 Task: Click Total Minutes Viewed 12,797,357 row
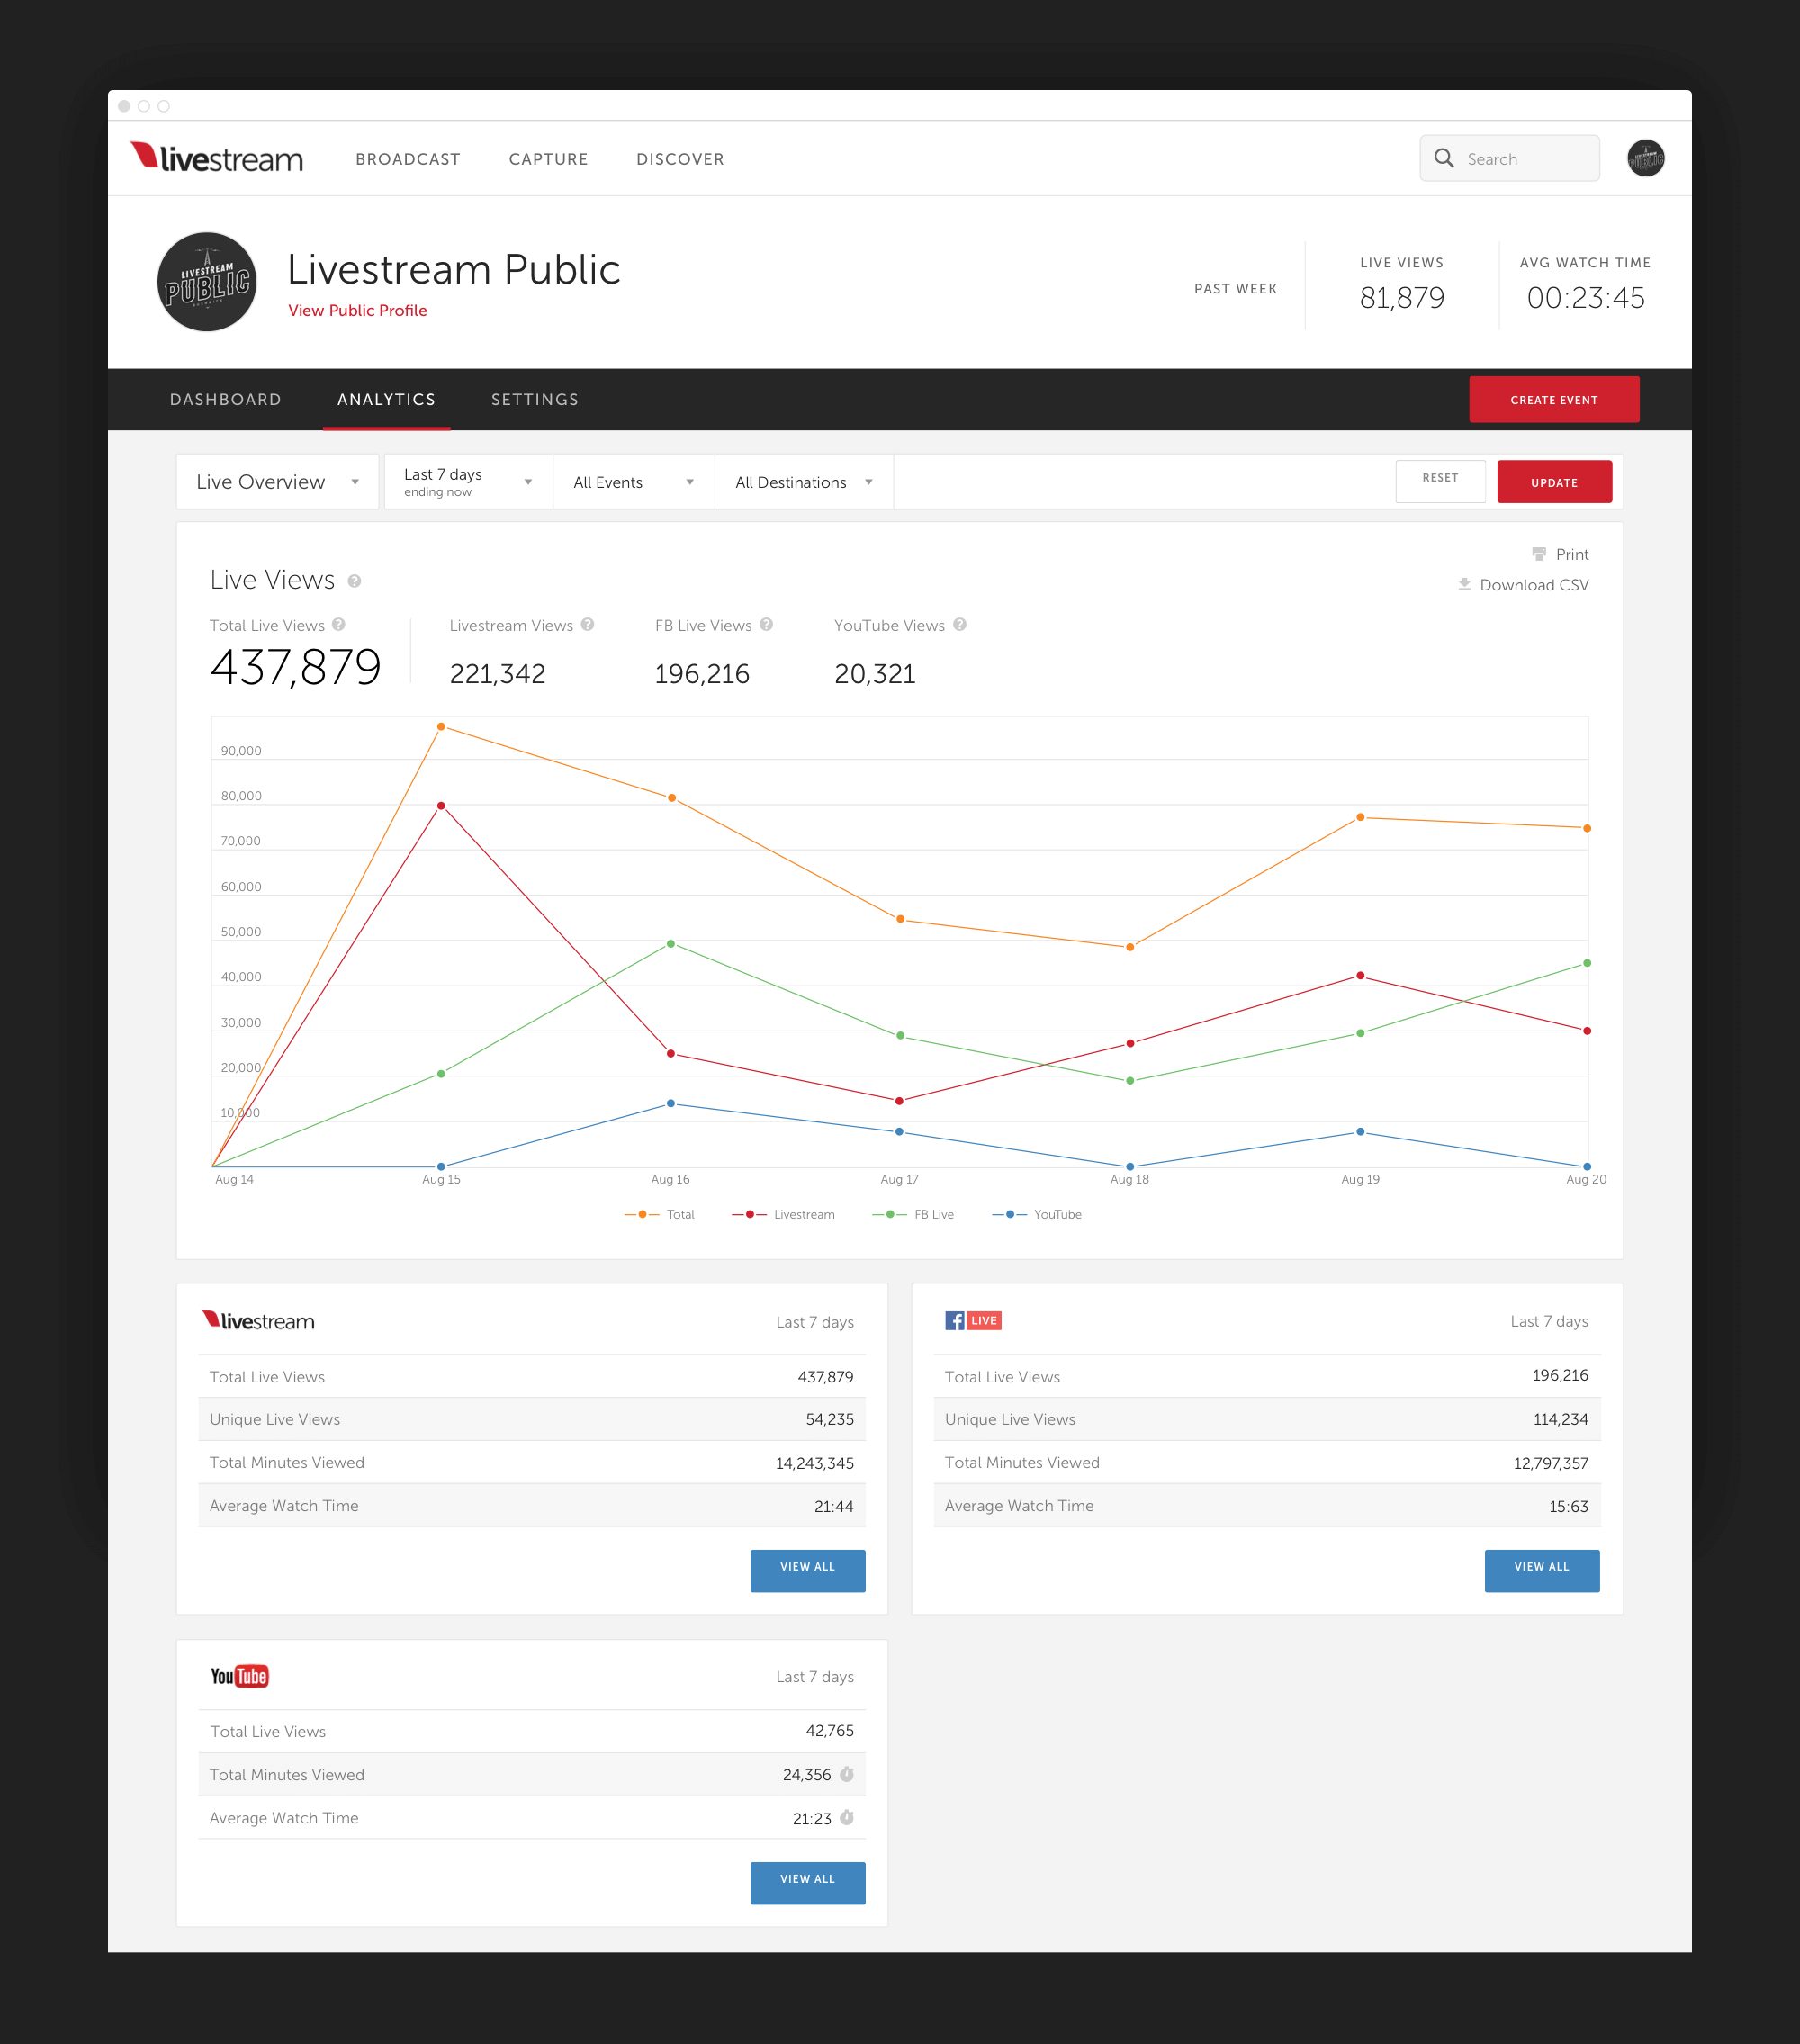click(x=1267, y=1463)
